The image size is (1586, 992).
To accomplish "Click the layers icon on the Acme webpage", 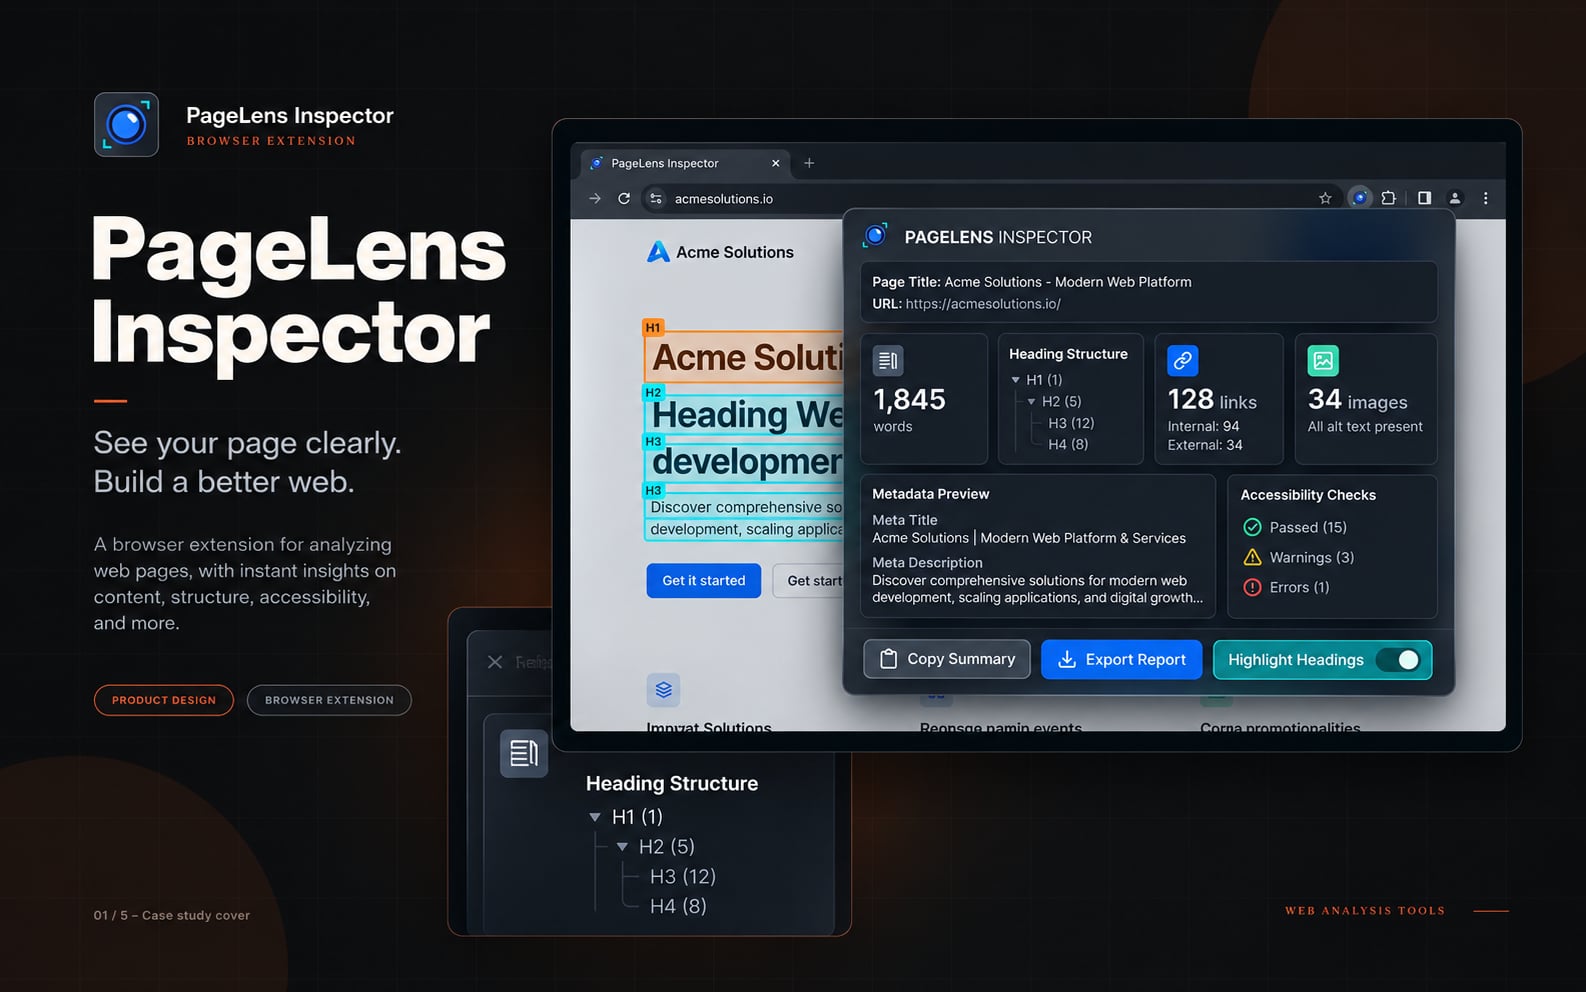I will tap(663, 690).
